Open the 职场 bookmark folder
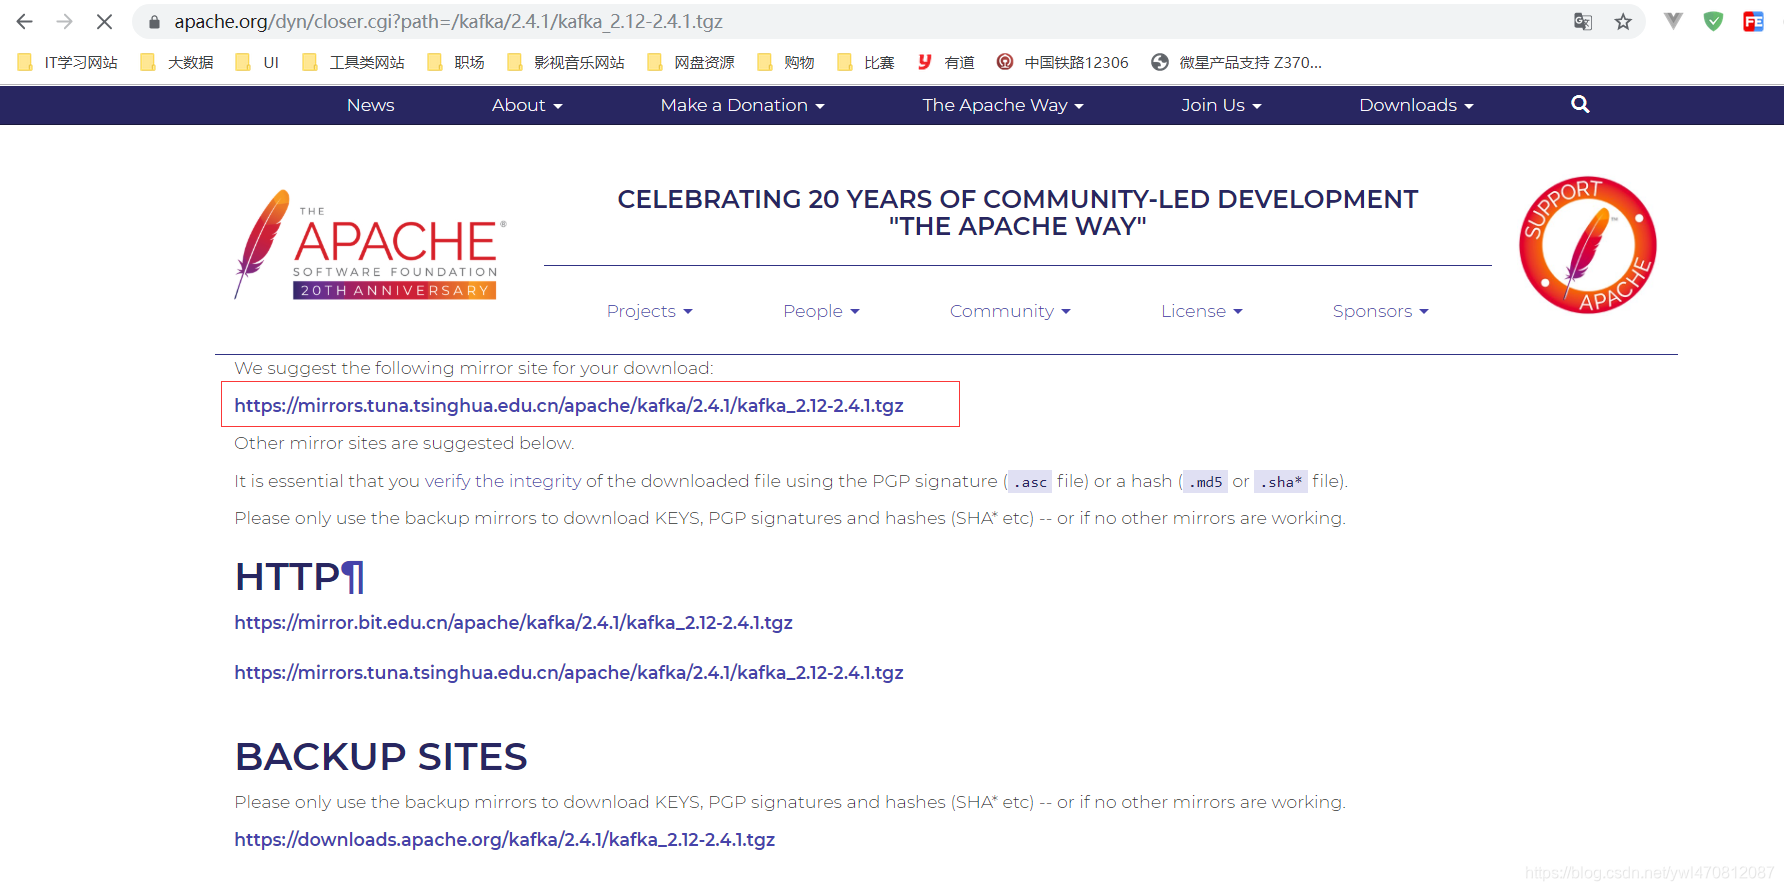This screenshot has height=891, width=1784. point(456,62)
